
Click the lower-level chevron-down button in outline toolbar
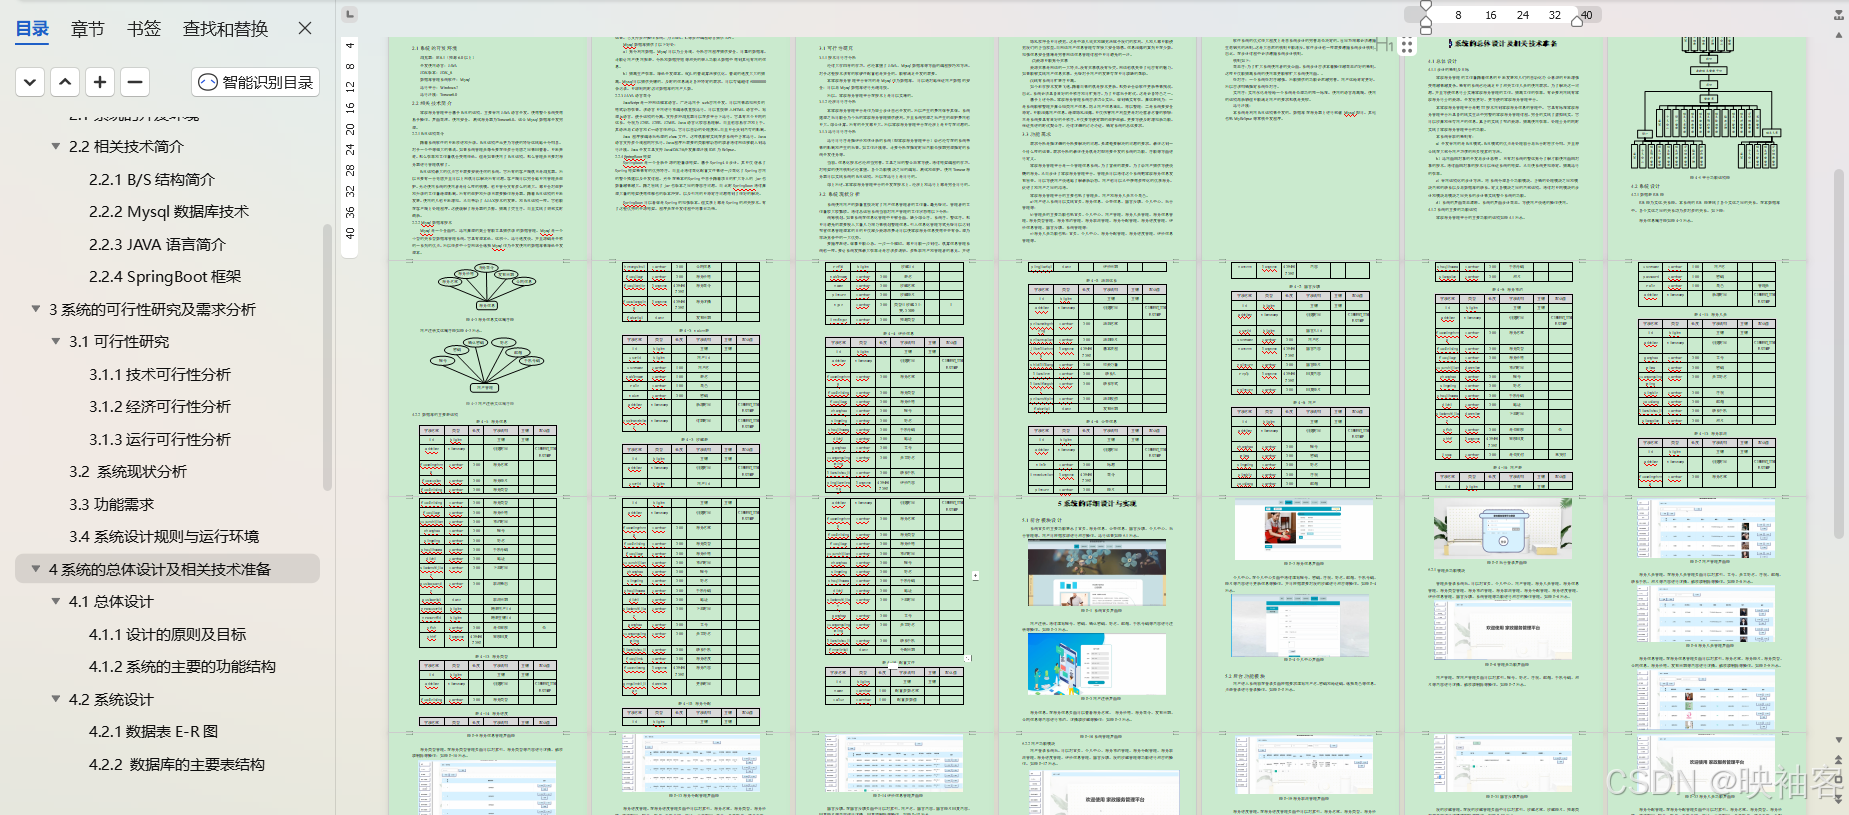point(30,82)
